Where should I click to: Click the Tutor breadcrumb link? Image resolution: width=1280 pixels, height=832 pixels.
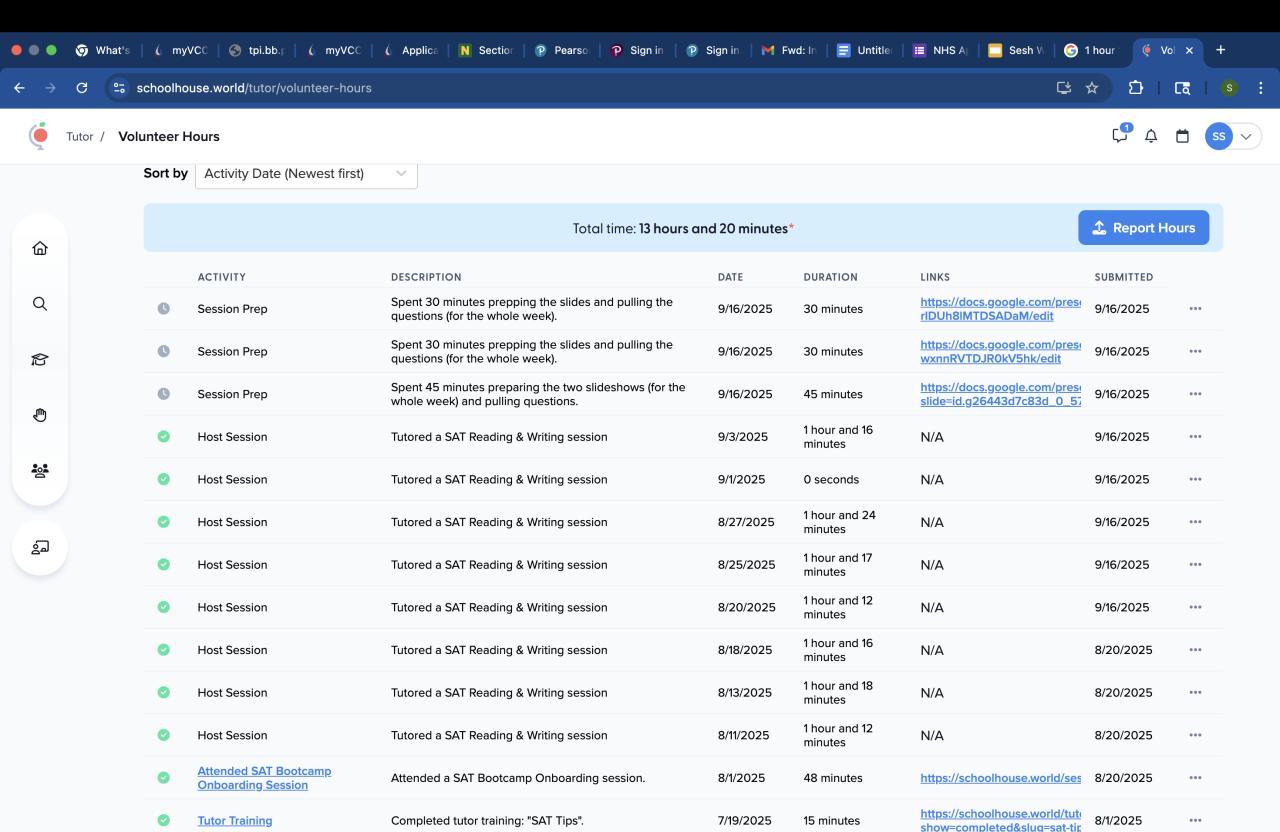click(x=80, y=137)
